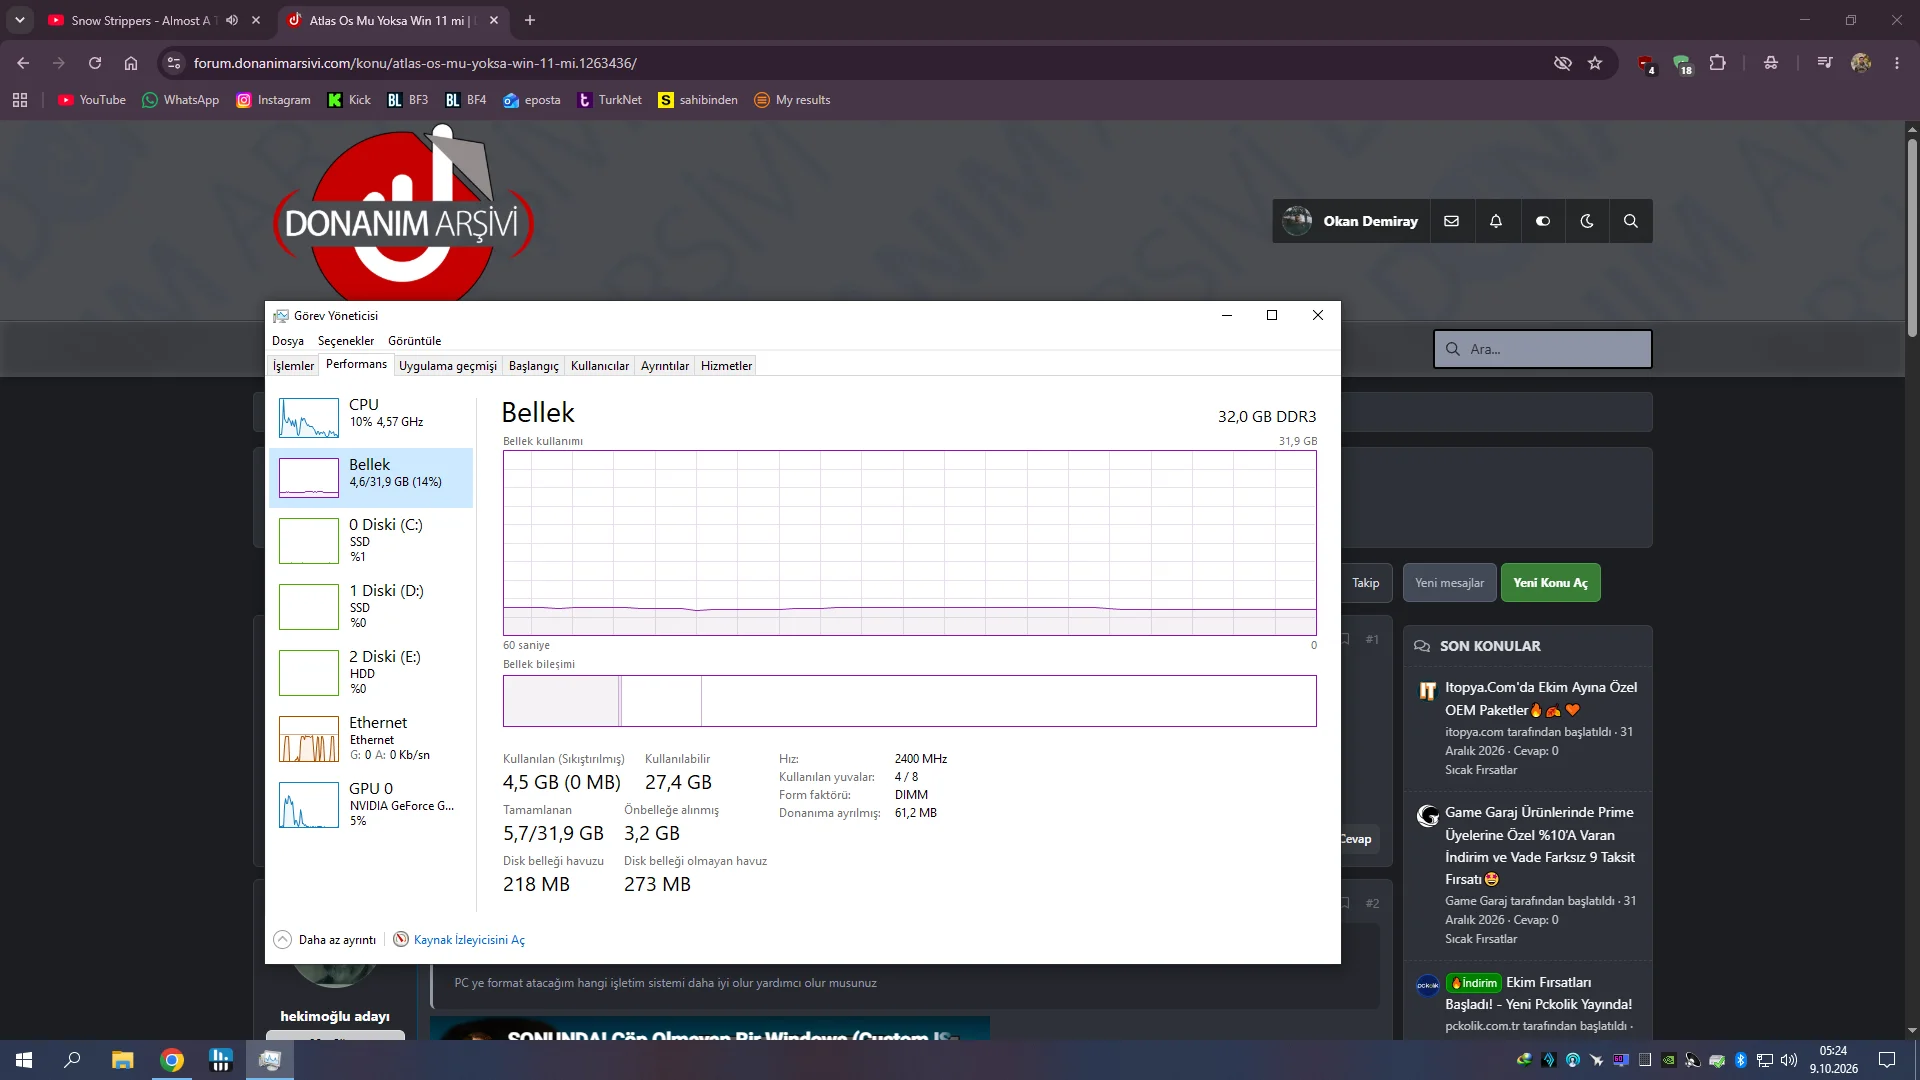
Task: Switch to Uygulama geçmişi tab
Action: click(447, 366)
